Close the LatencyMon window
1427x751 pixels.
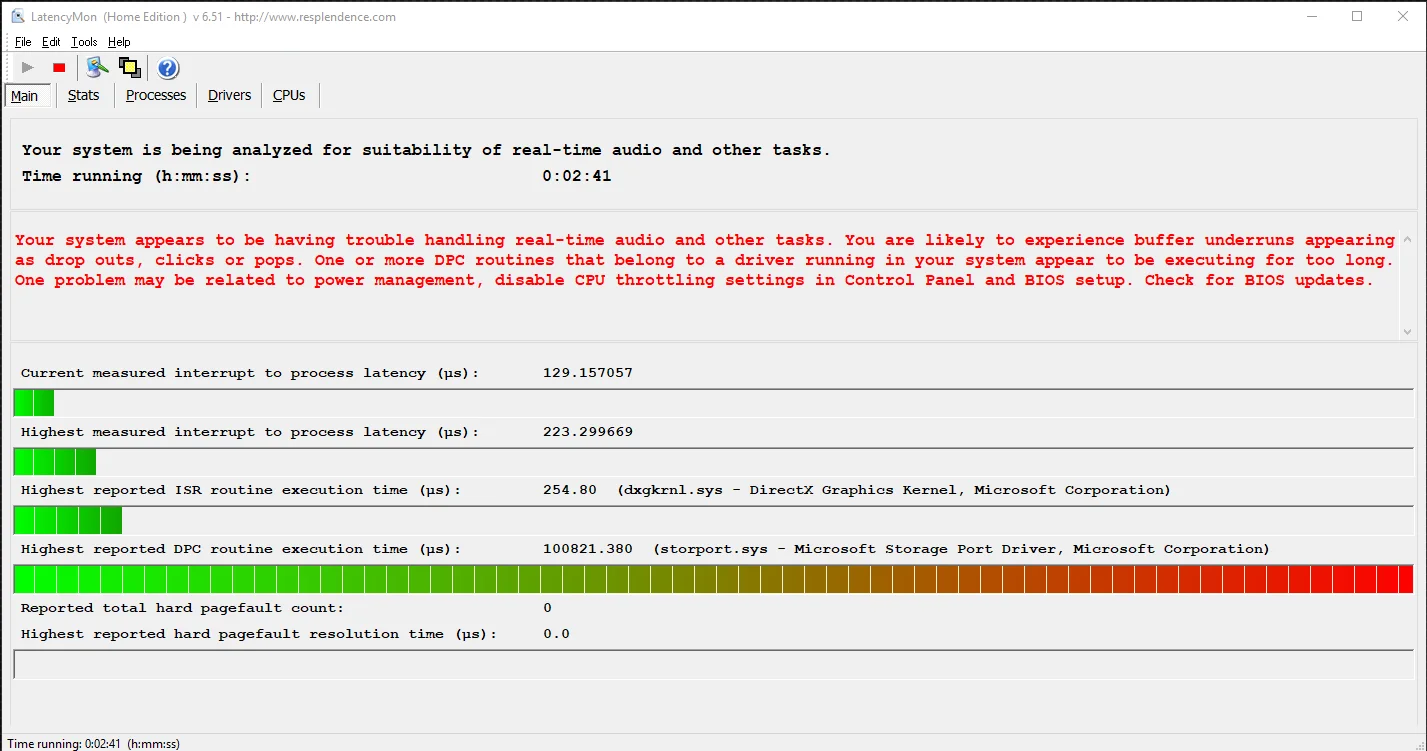click(x=1403, y=16)
